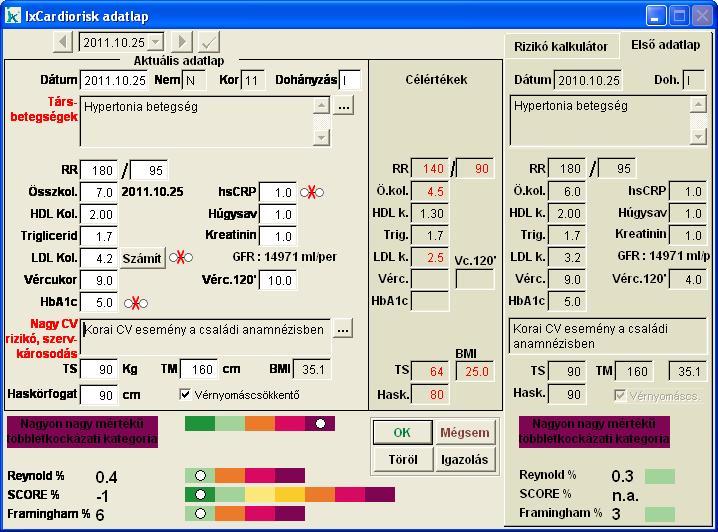Switch to the Rizikó kalkulátor tab
Viewport: 718px width, 532px height.
pyautogui.click(x=560, y=46)
